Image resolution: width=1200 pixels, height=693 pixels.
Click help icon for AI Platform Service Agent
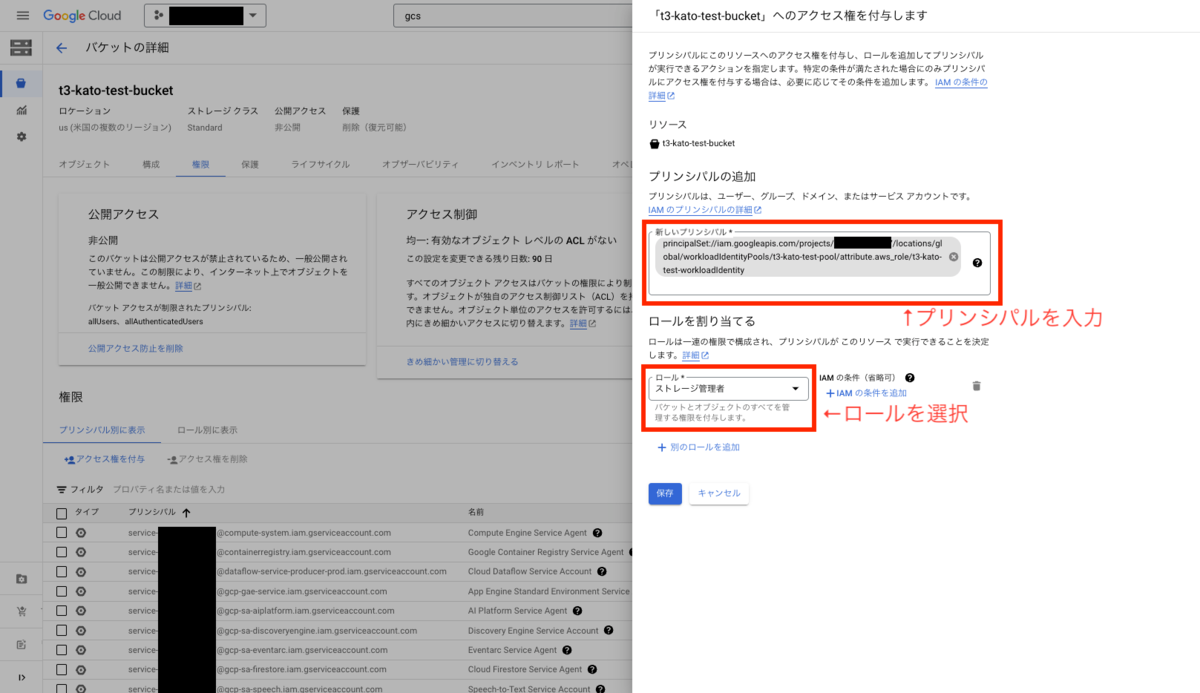point(578,611)
